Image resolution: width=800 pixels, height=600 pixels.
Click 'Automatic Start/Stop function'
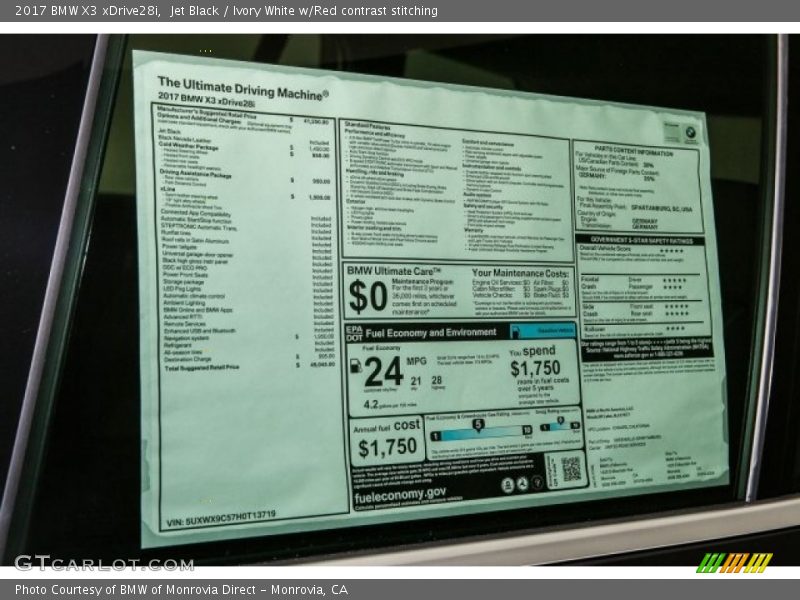(x=196, y=220)
